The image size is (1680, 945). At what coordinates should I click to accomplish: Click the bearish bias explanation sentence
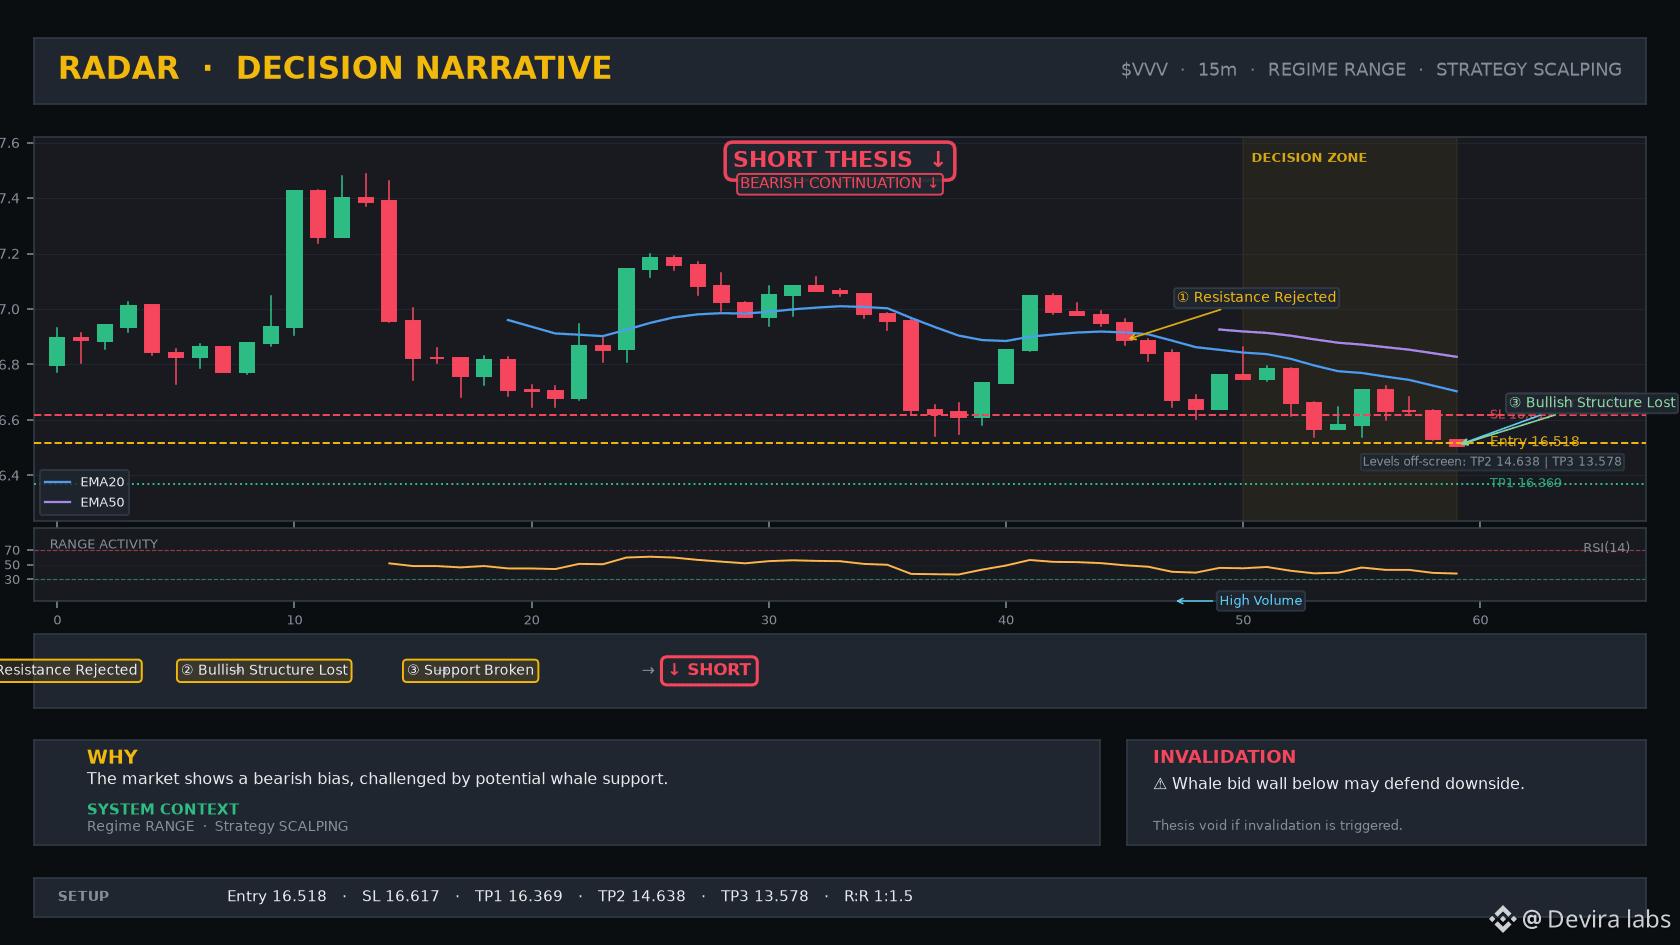point(377,779)
